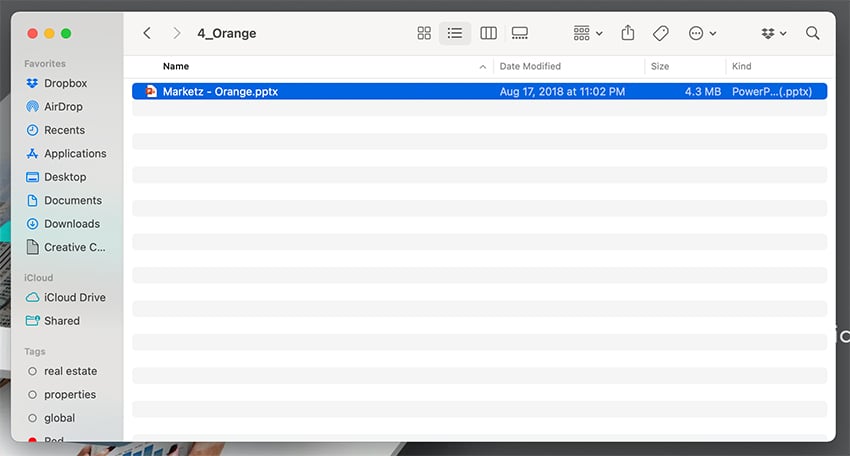Image resolution: width=850 pixels, height=456 pixels.
Task: Open the Group By dropdown
Action: coord(587,33)
